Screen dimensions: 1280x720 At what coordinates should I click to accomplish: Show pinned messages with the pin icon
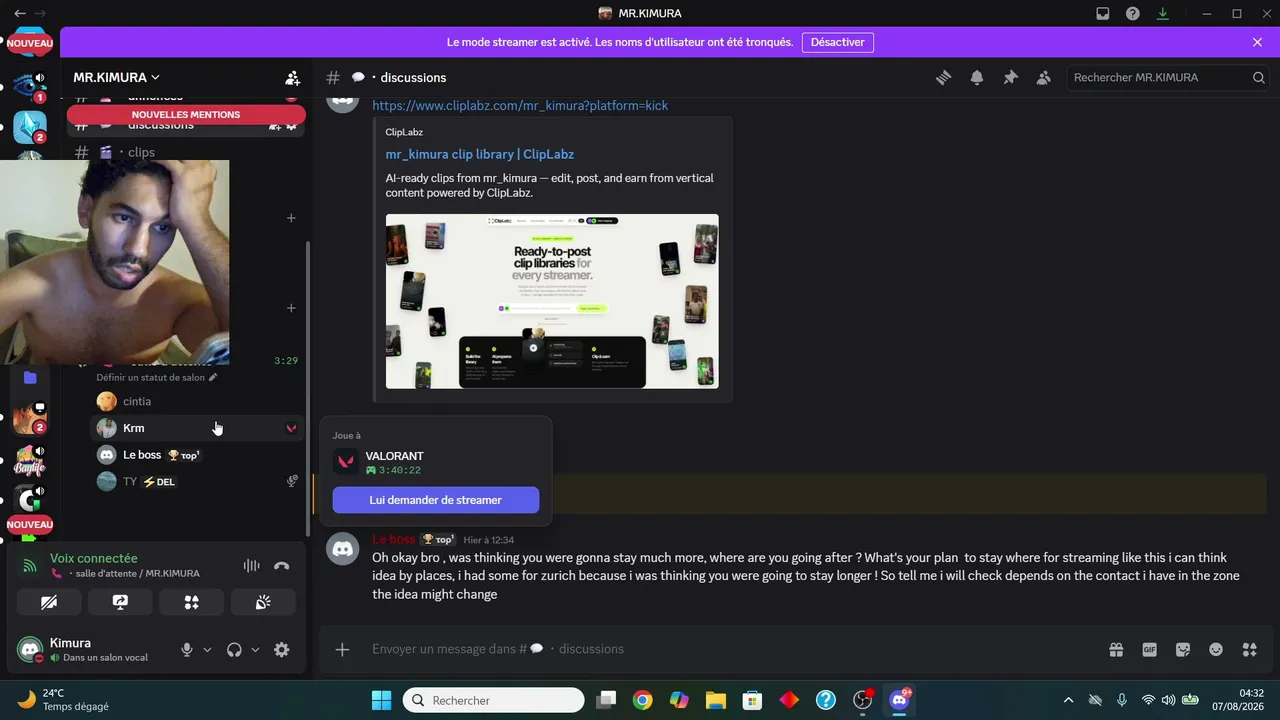pos(1010,78)
